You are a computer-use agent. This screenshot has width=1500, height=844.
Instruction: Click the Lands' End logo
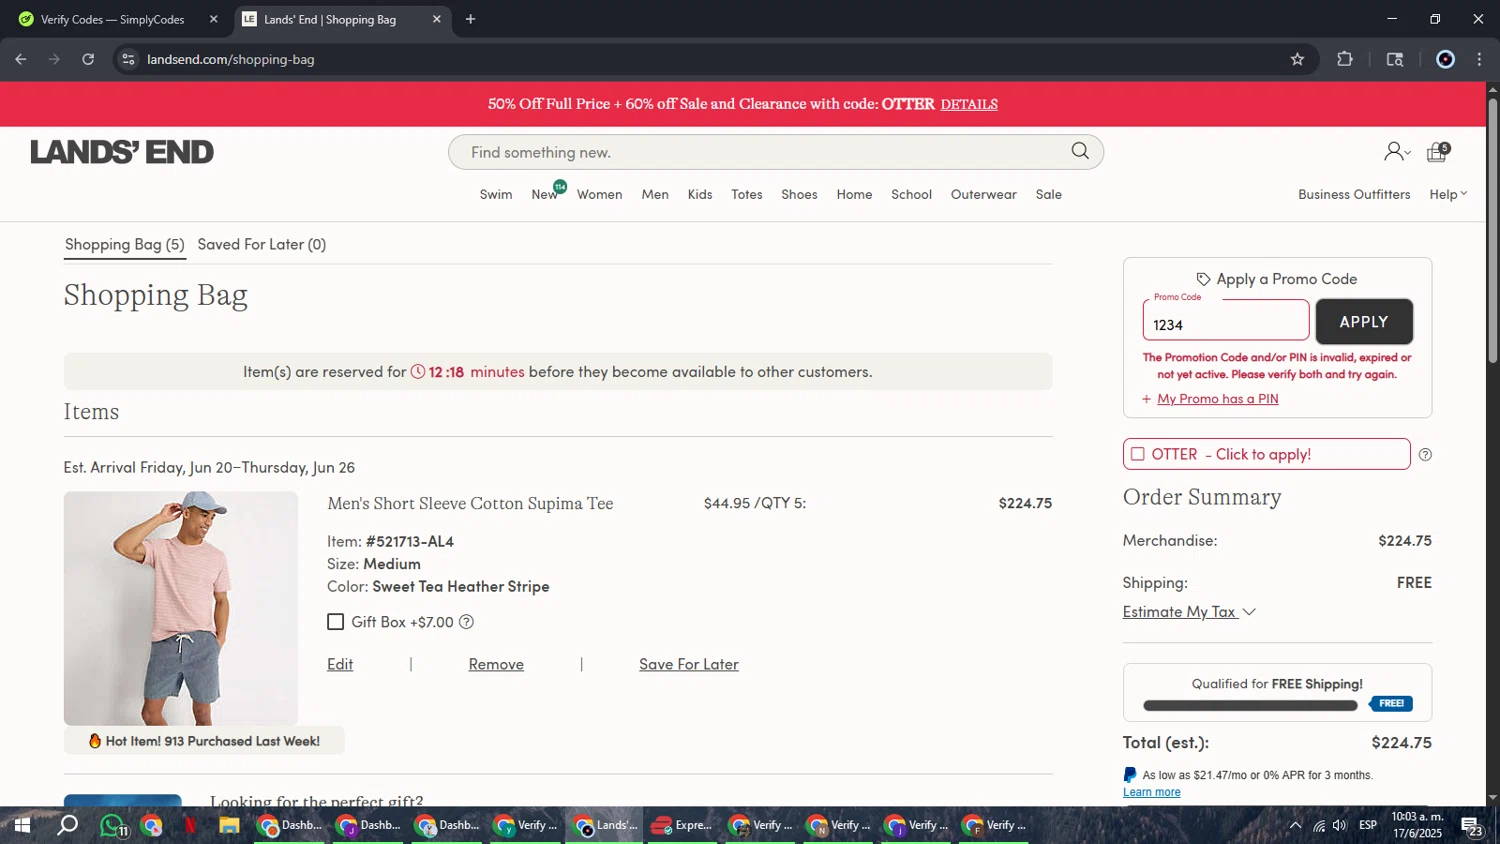[x=122, y=152]
